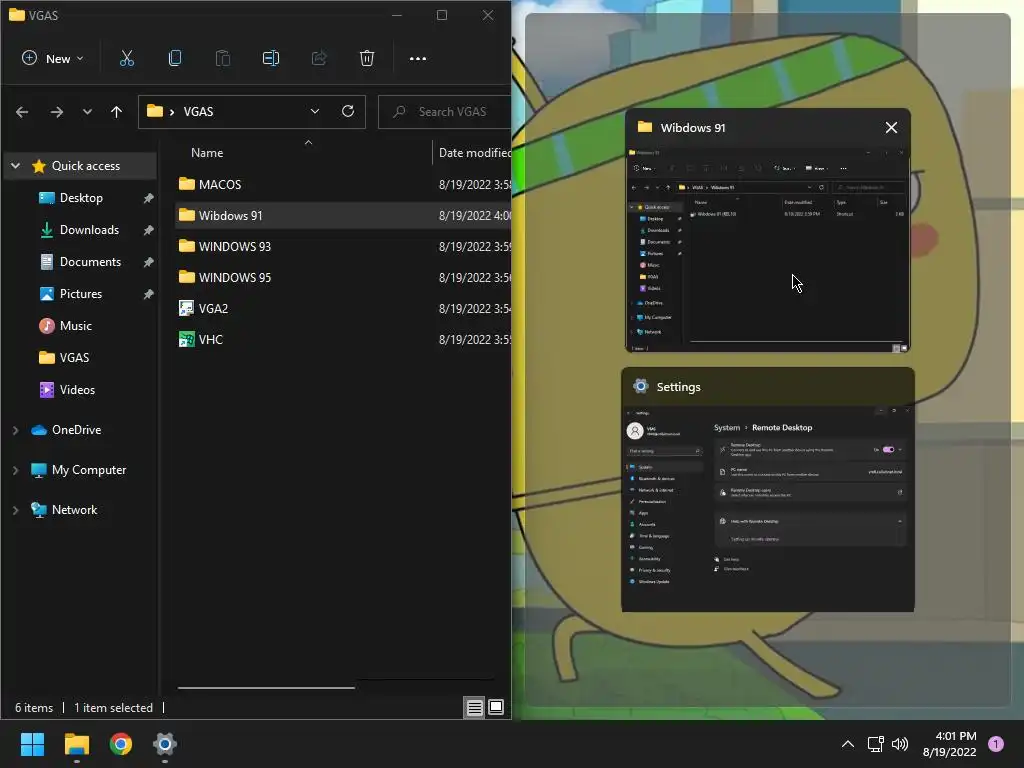
Task: Open the clock and date flyout
Action: click(949, 744)
